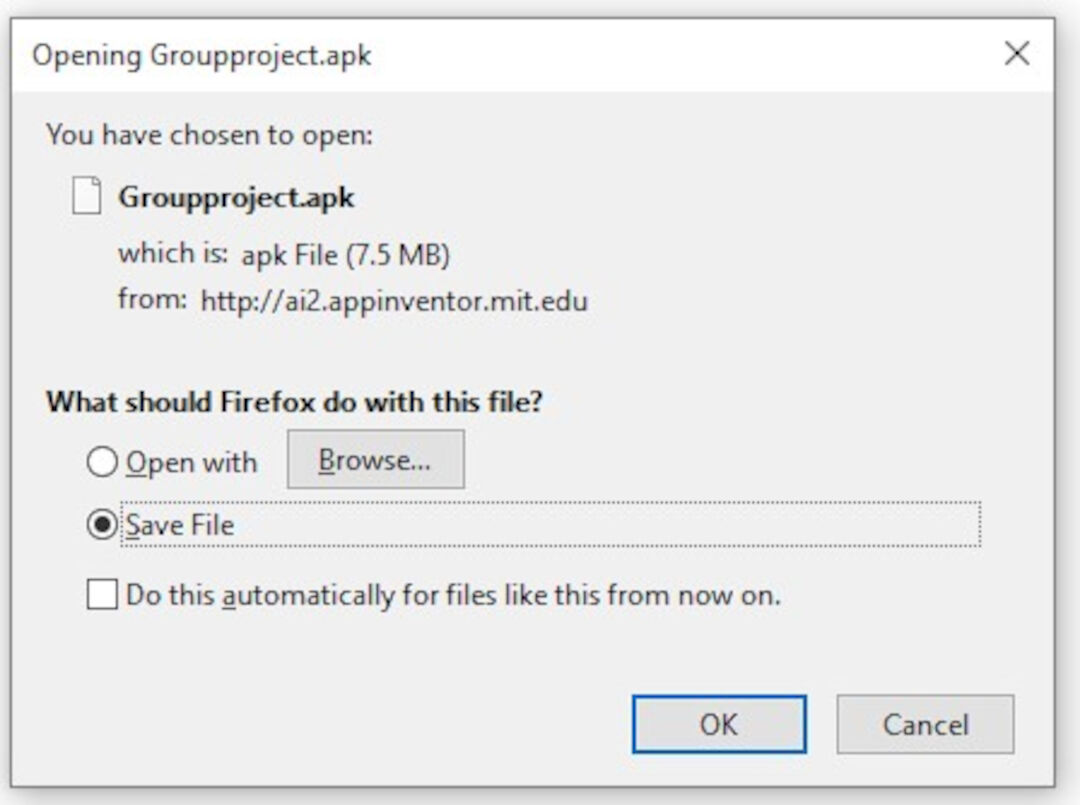Click the Cancel button
This screenshot has height=805, width=1080.
coord(925,724)
